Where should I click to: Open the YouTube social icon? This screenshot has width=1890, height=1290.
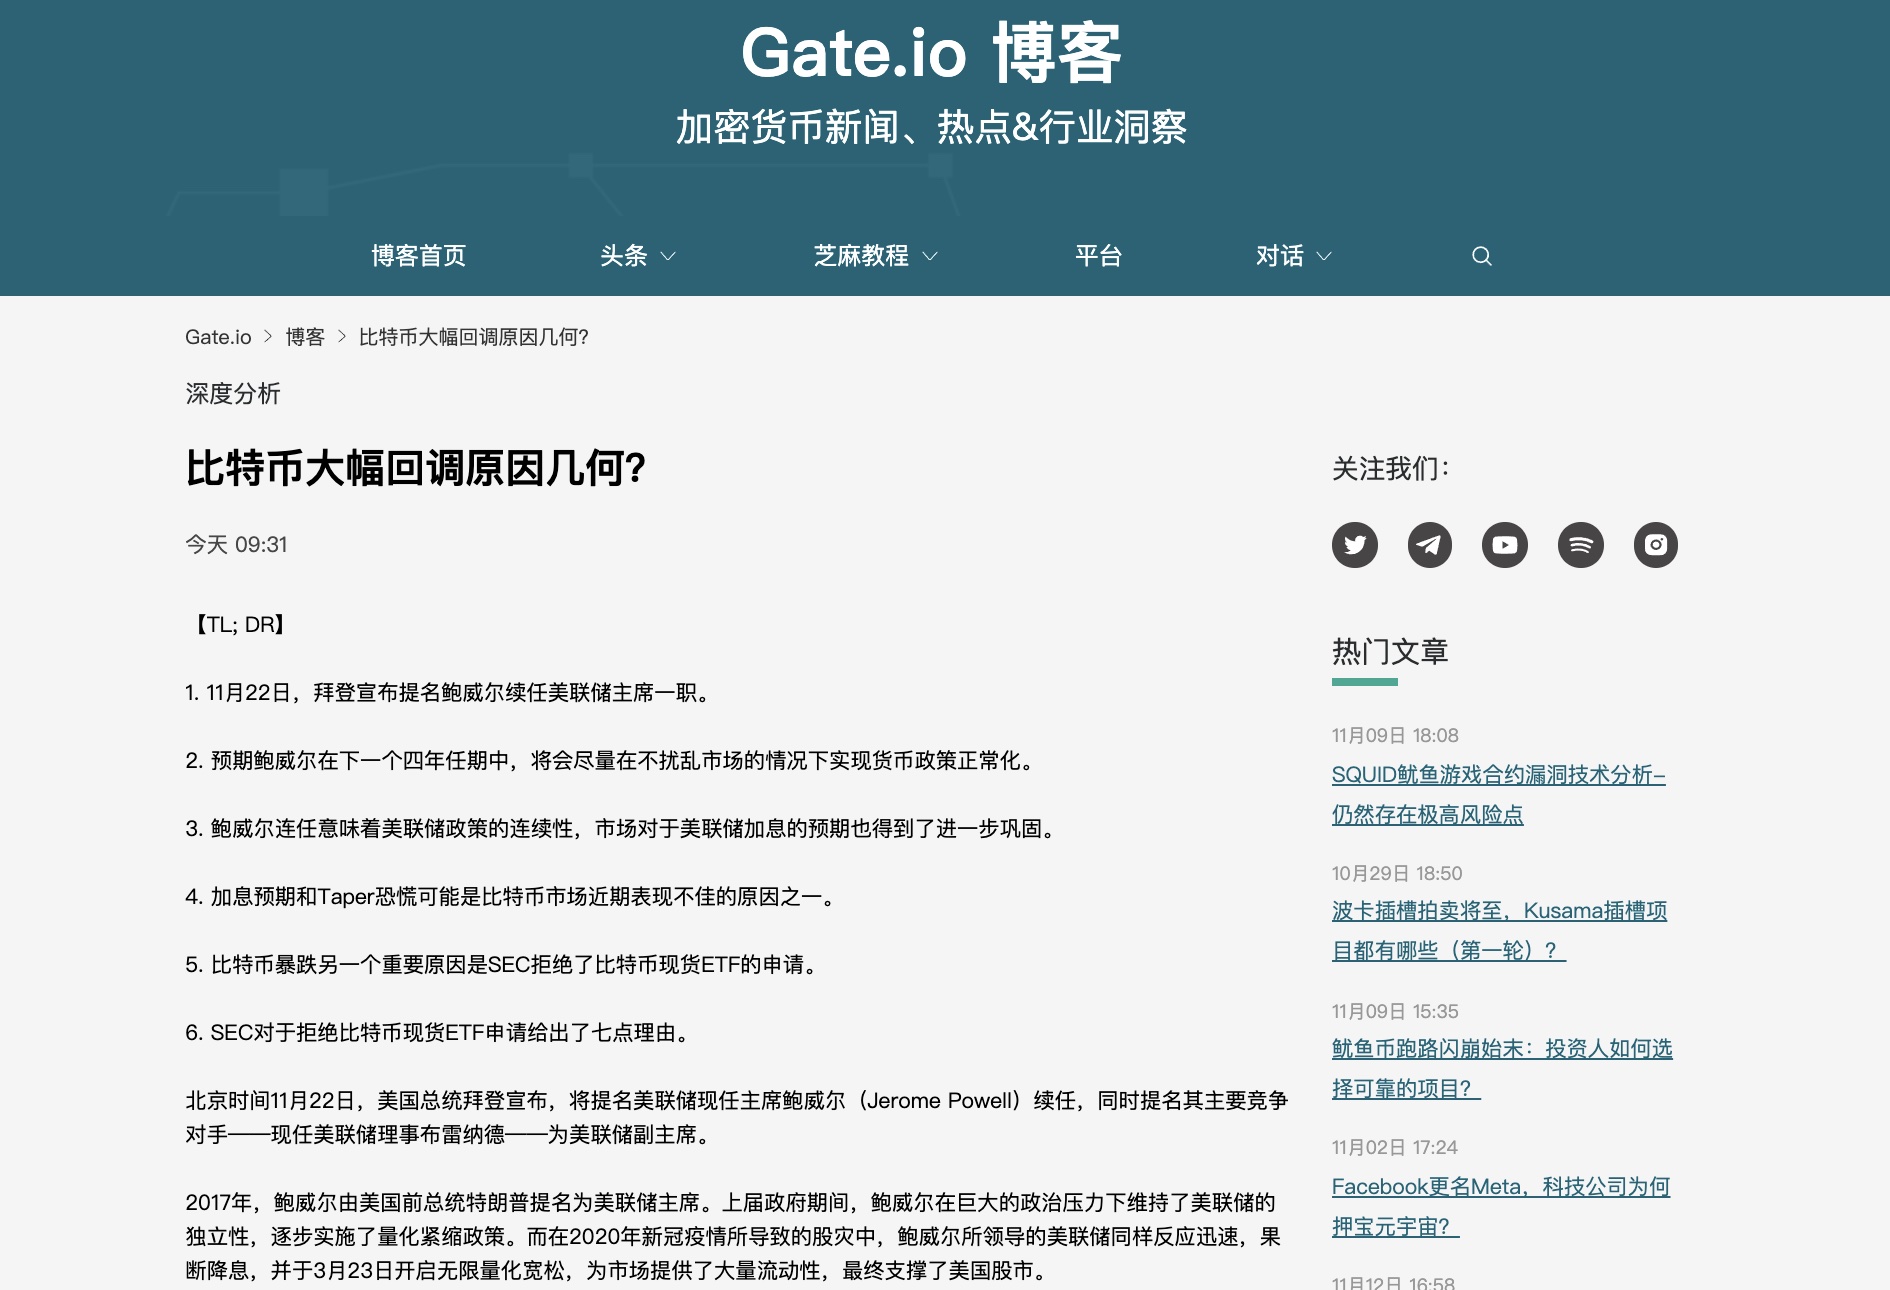click(x=1504, y=545)
